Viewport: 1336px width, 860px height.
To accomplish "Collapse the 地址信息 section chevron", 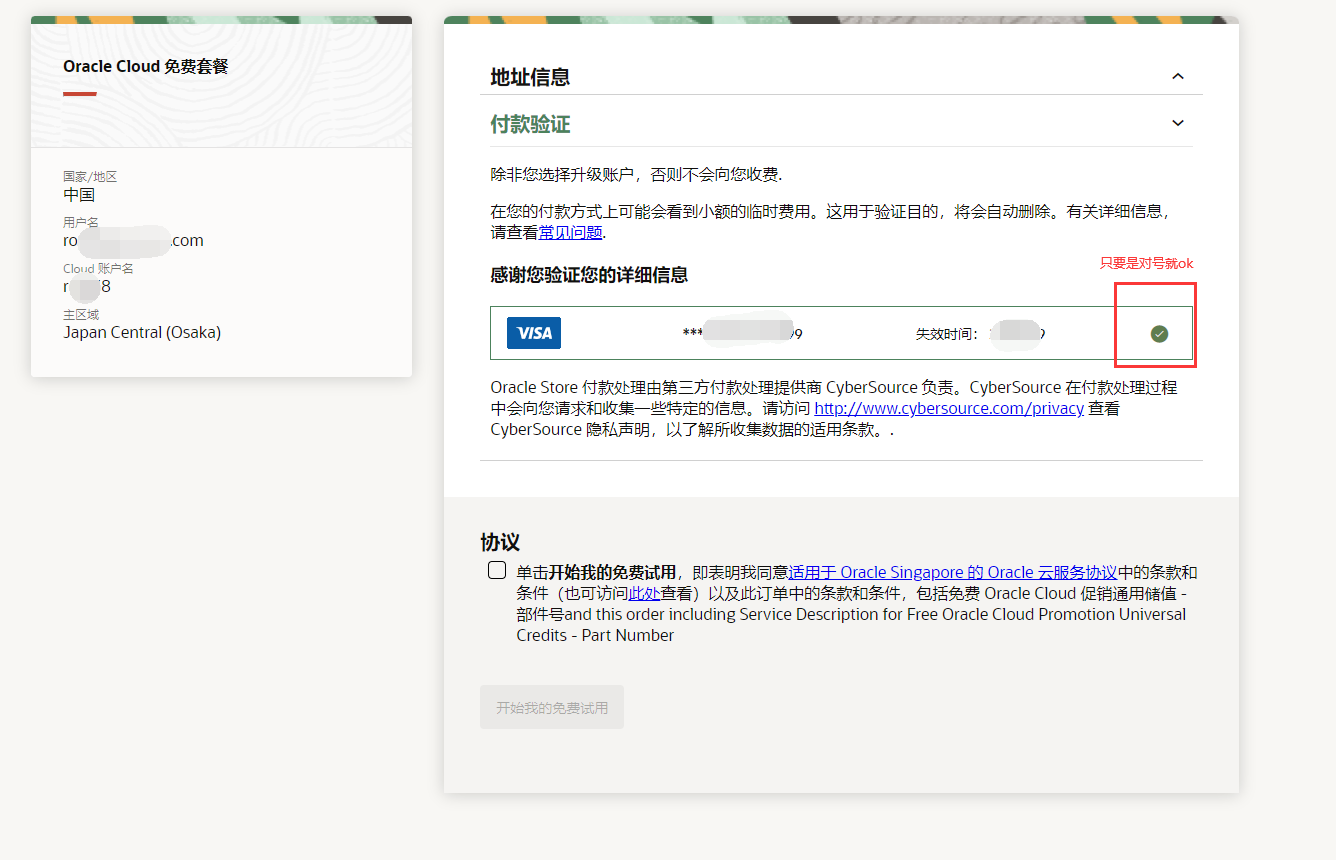I will [x=1178, y=77].
